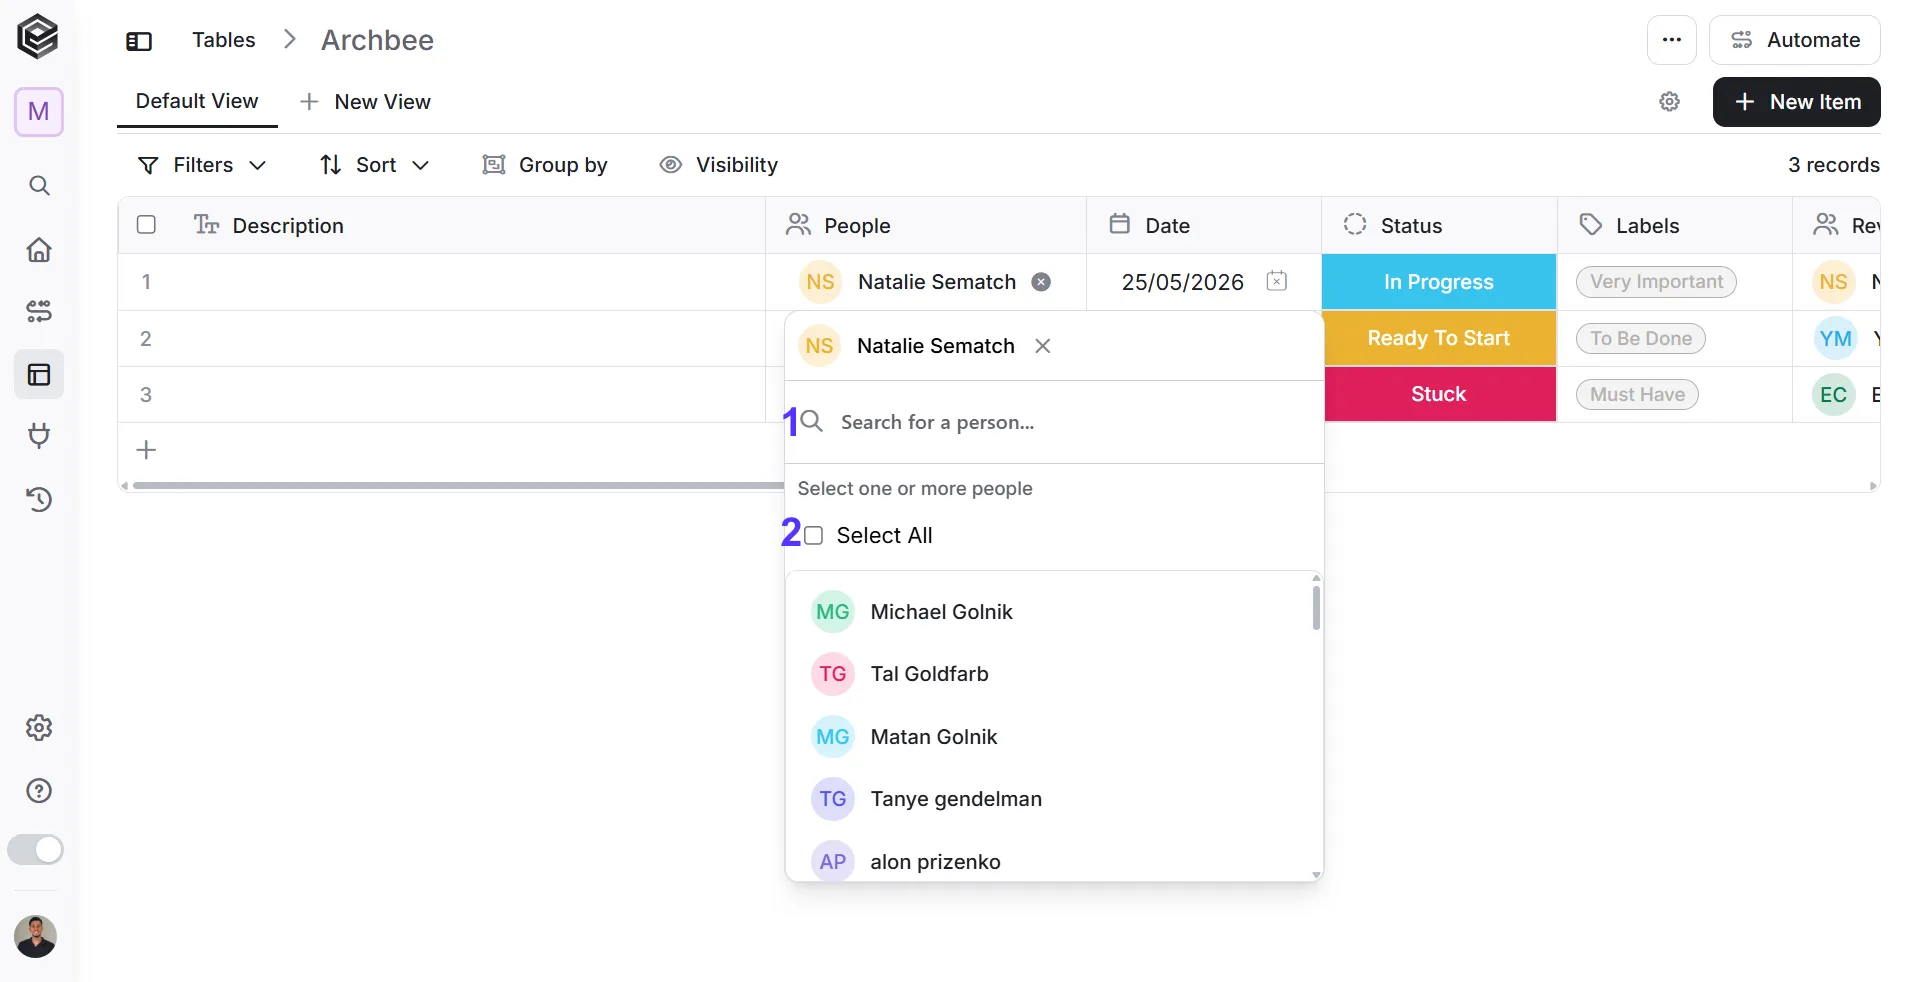Image resolution: width=1915 pixels, height=982 pixels.
Task: Clear the 25/05/2026 date with calendar icon
Action: 1277,281
